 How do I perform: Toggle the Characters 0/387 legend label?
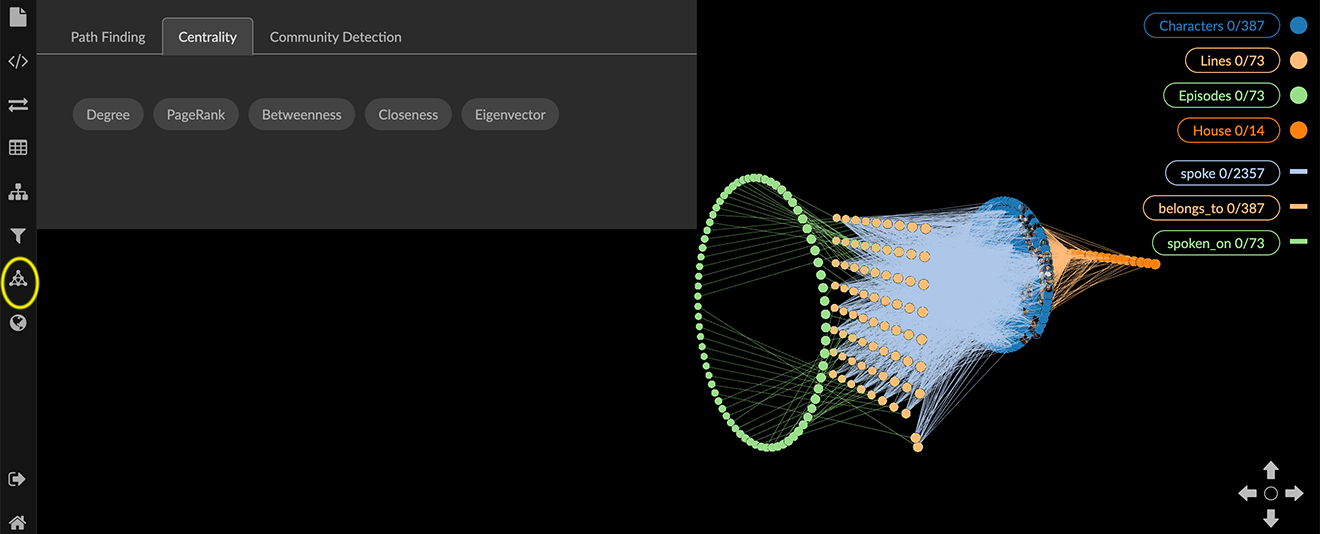pos(1212,26)
